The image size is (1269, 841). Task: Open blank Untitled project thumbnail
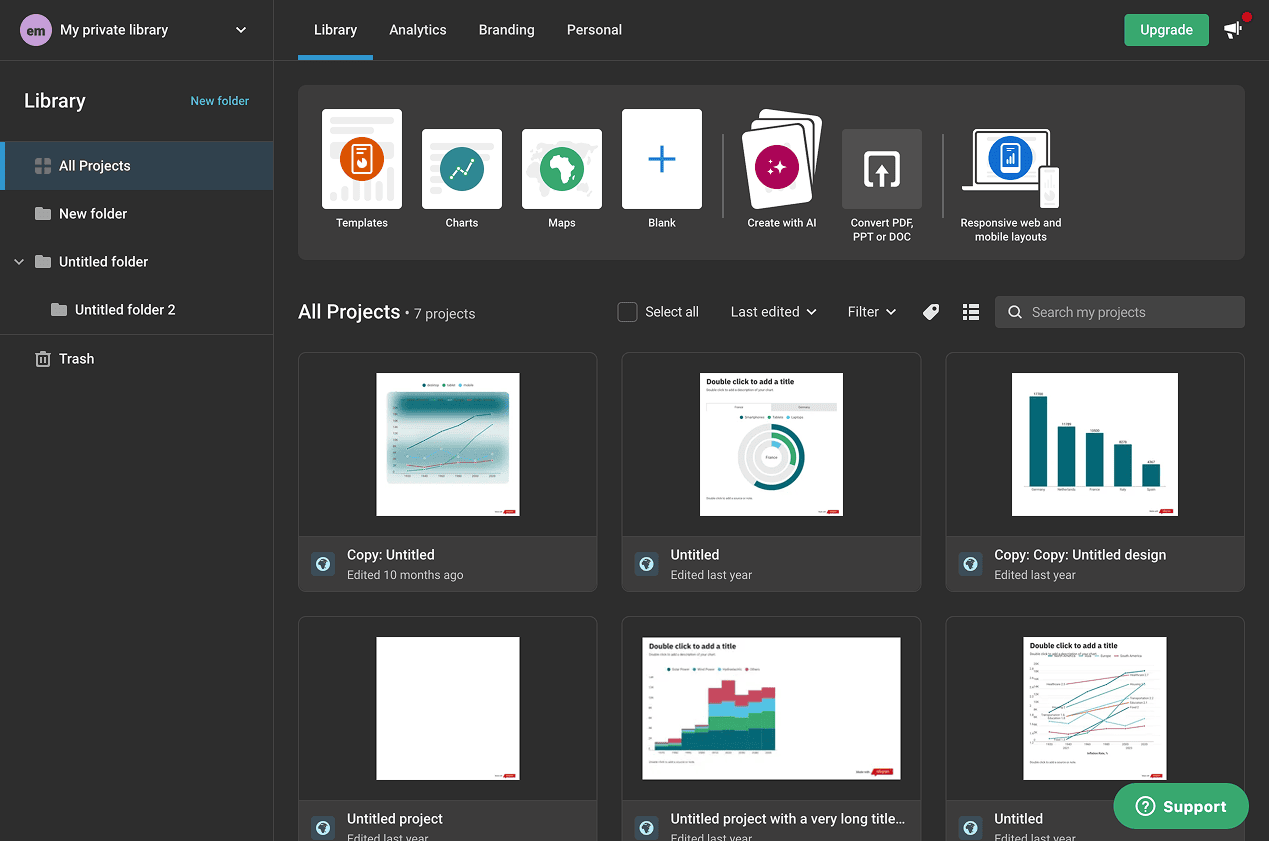coord(448,708)
